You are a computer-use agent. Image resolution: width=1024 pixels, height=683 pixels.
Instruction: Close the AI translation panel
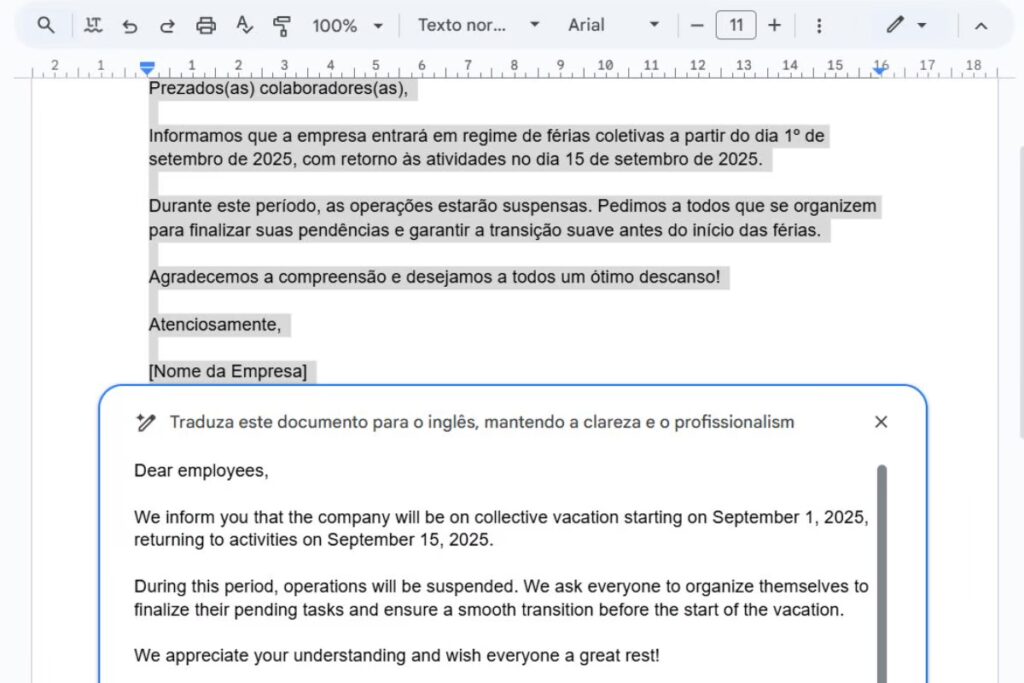tap(881, 422)
